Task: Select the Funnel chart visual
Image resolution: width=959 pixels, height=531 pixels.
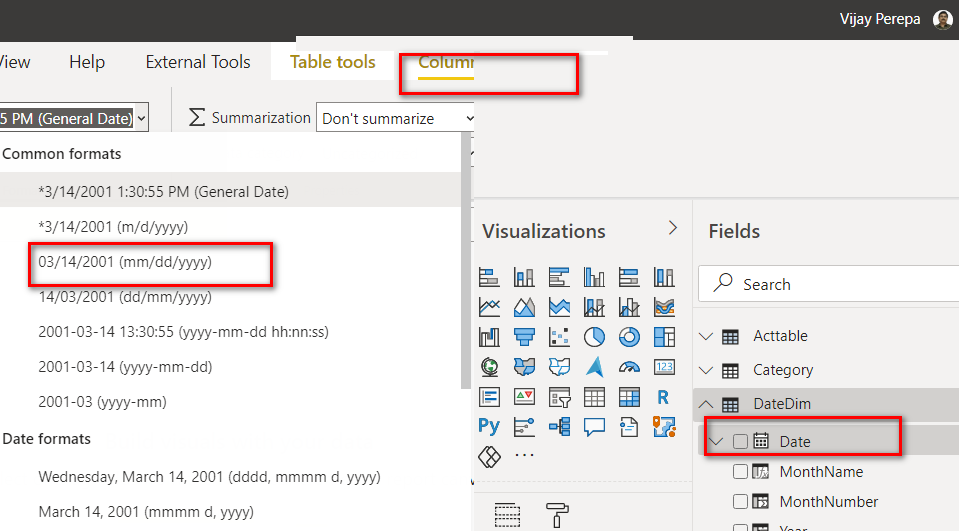Action: 524,336
